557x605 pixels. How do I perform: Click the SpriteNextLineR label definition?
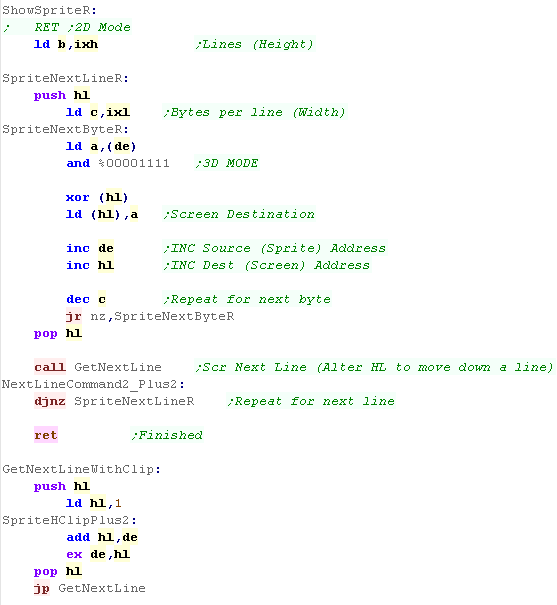pos(66,78)
